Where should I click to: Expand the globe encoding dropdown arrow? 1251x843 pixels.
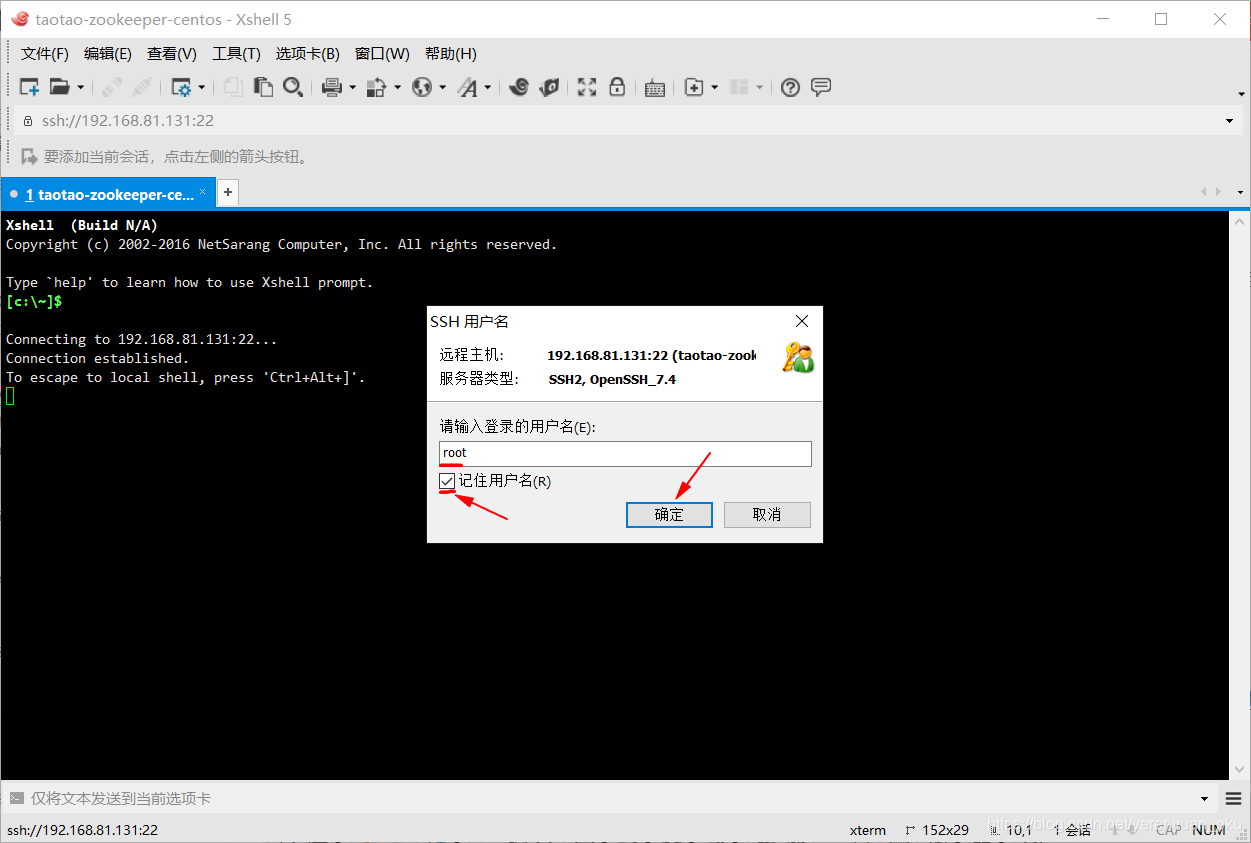click(x=442, y=88)
